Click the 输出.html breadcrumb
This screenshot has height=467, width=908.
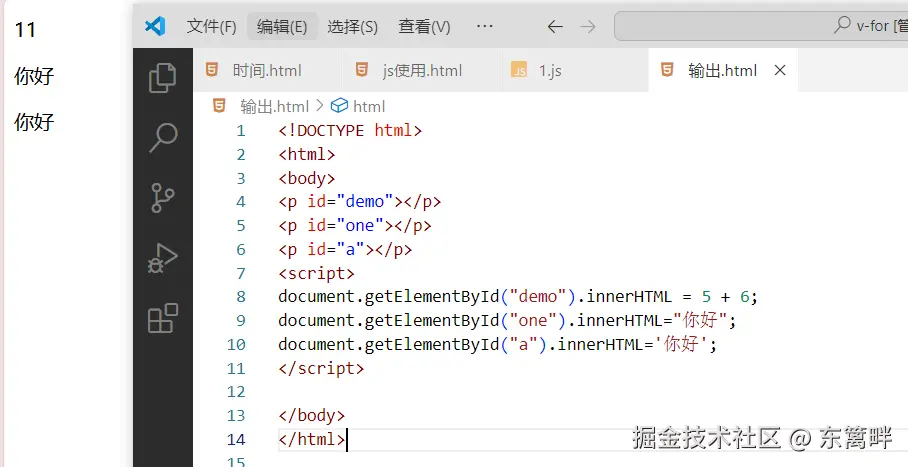pyautogui.click(x=274, y=107)
